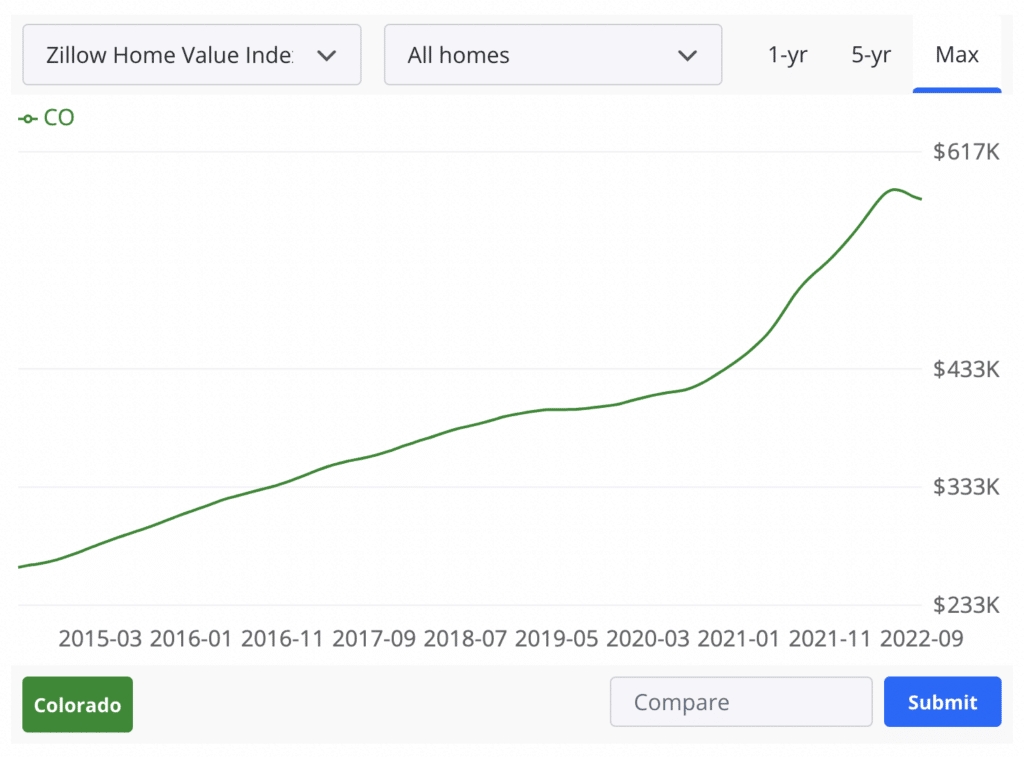The image size is (1024, 757).
Task: Select the 5-yr time range tab
Action: click(871, 55)
